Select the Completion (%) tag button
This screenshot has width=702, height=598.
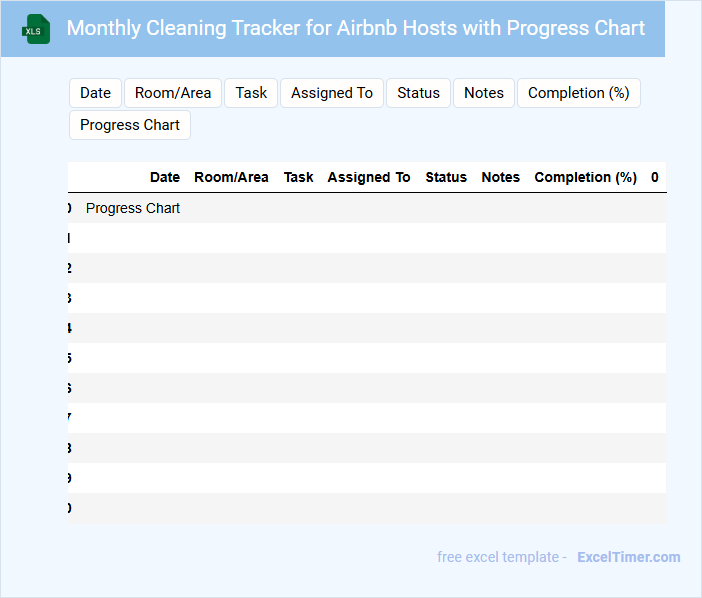tap(578, 93)
